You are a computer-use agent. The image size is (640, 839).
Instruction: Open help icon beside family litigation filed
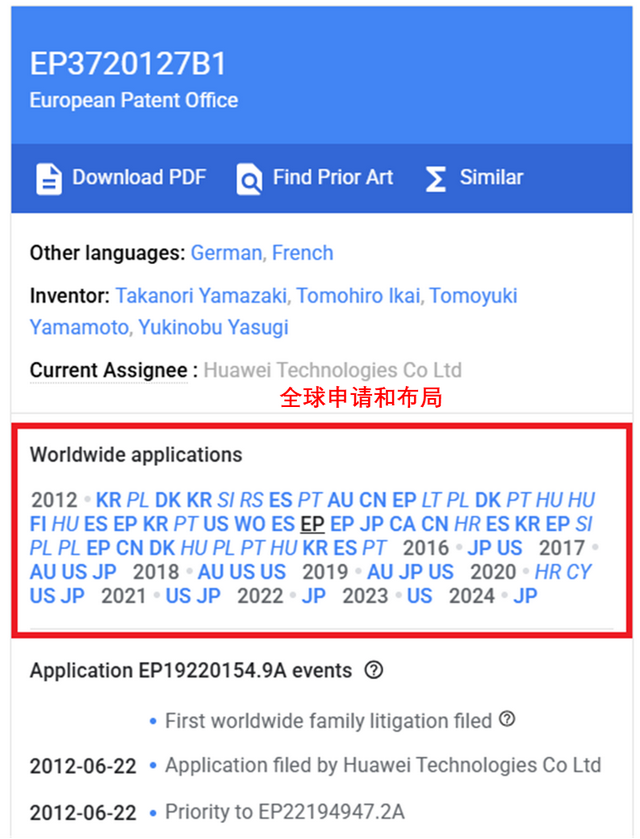(507, 719)
